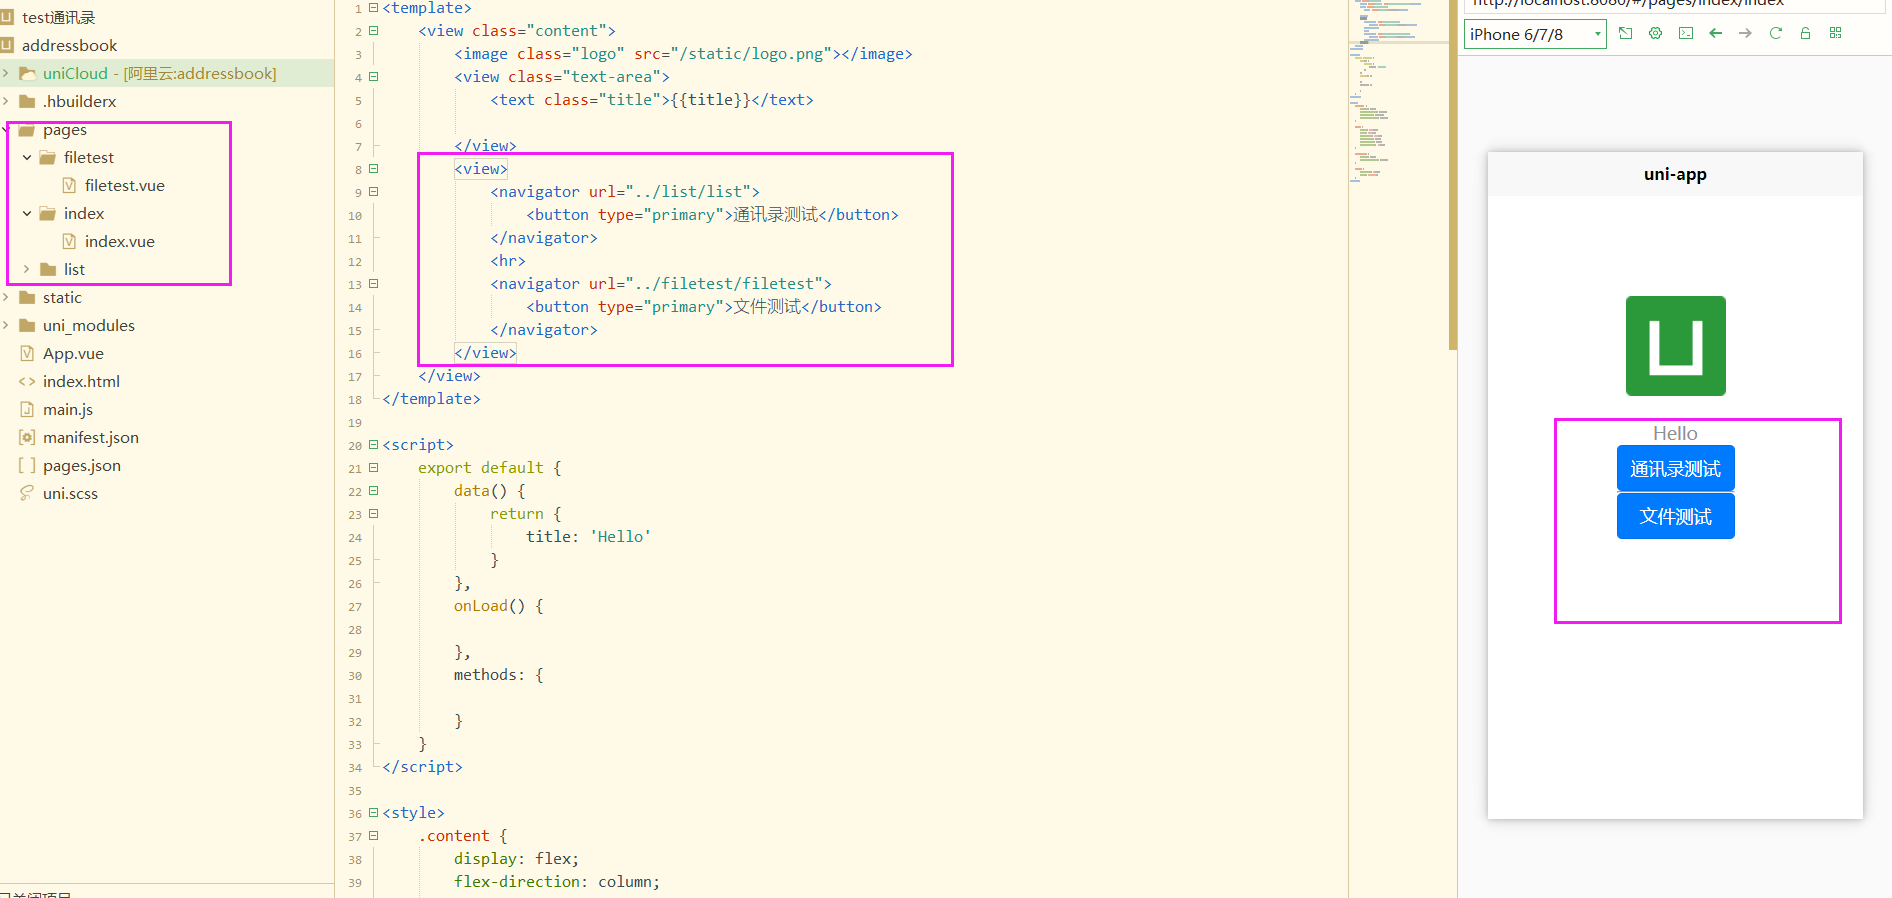
Task: Collapse the index folder
Action: click(x=27, y=213)
